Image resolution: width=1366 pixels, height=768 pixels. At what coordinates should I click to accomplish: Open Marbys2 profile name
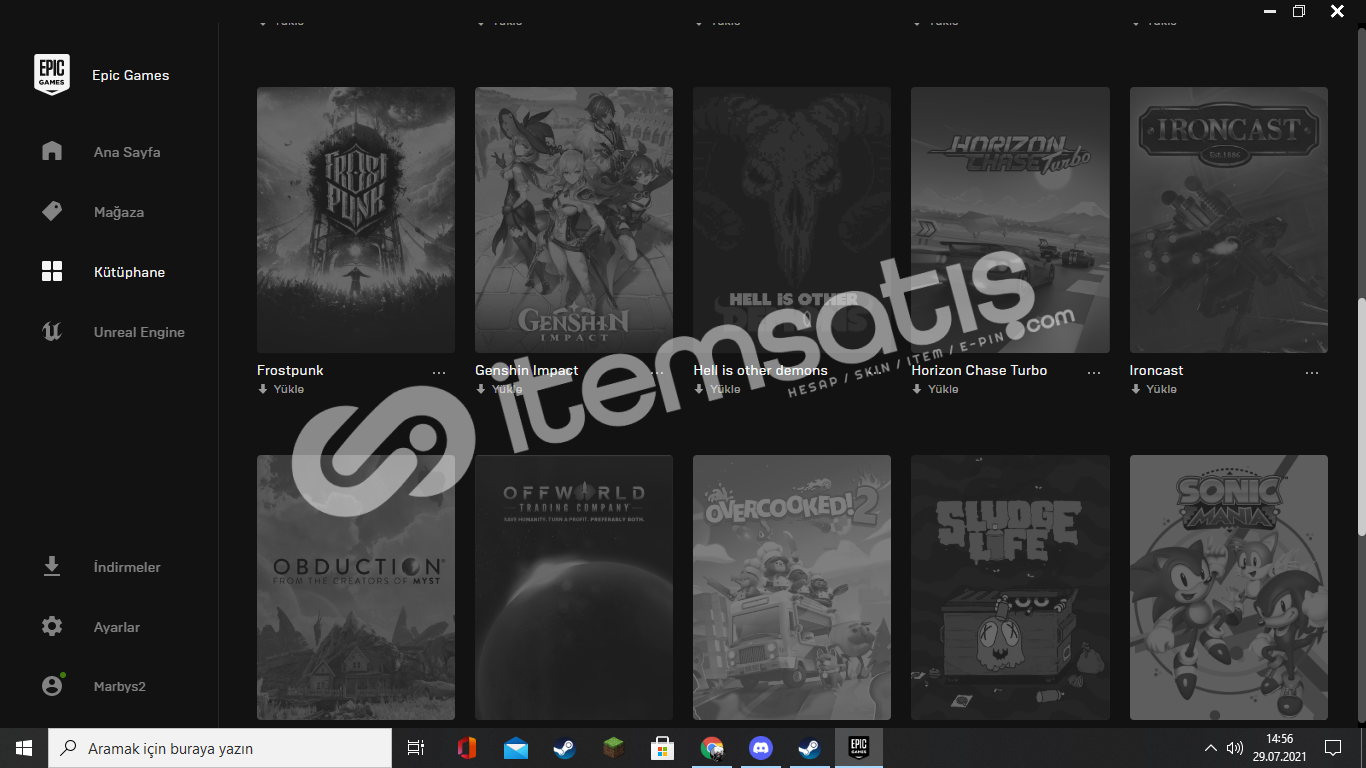pos(120,687)
